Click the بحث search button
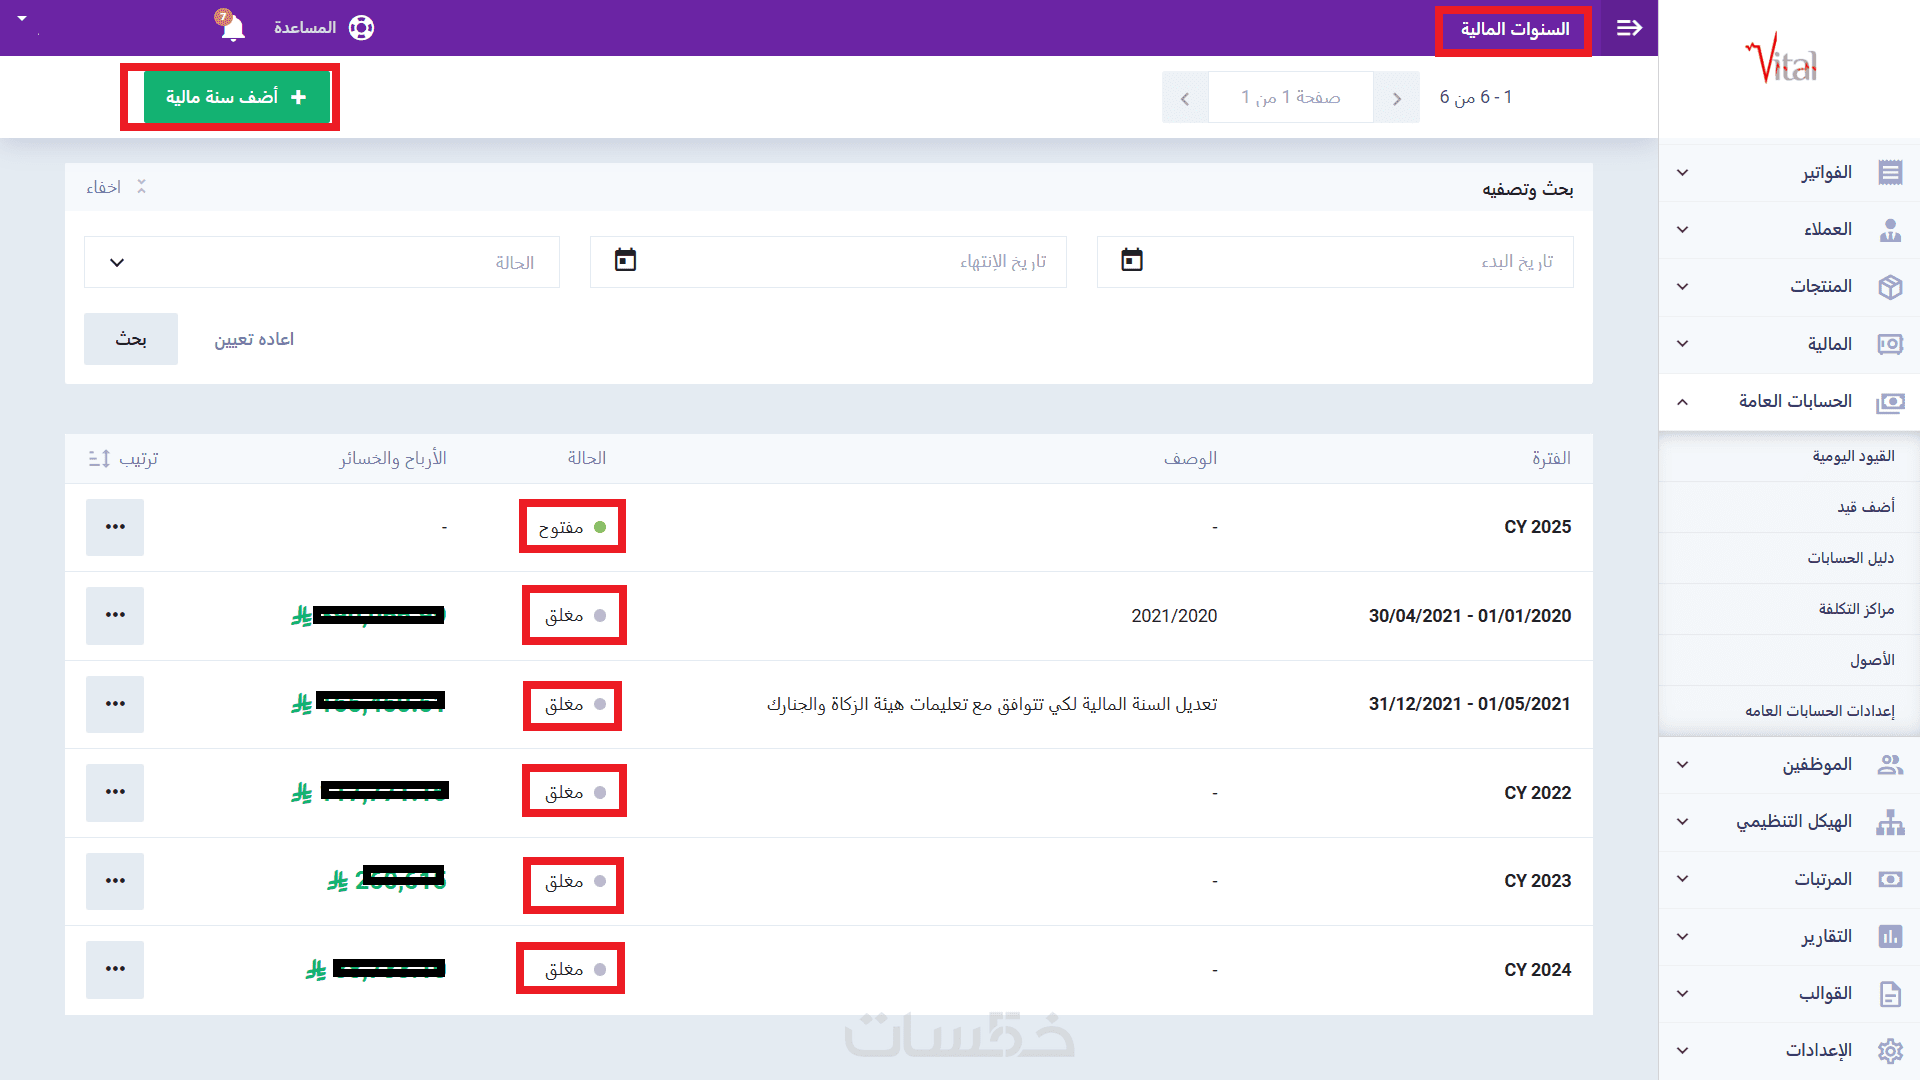 131,339
